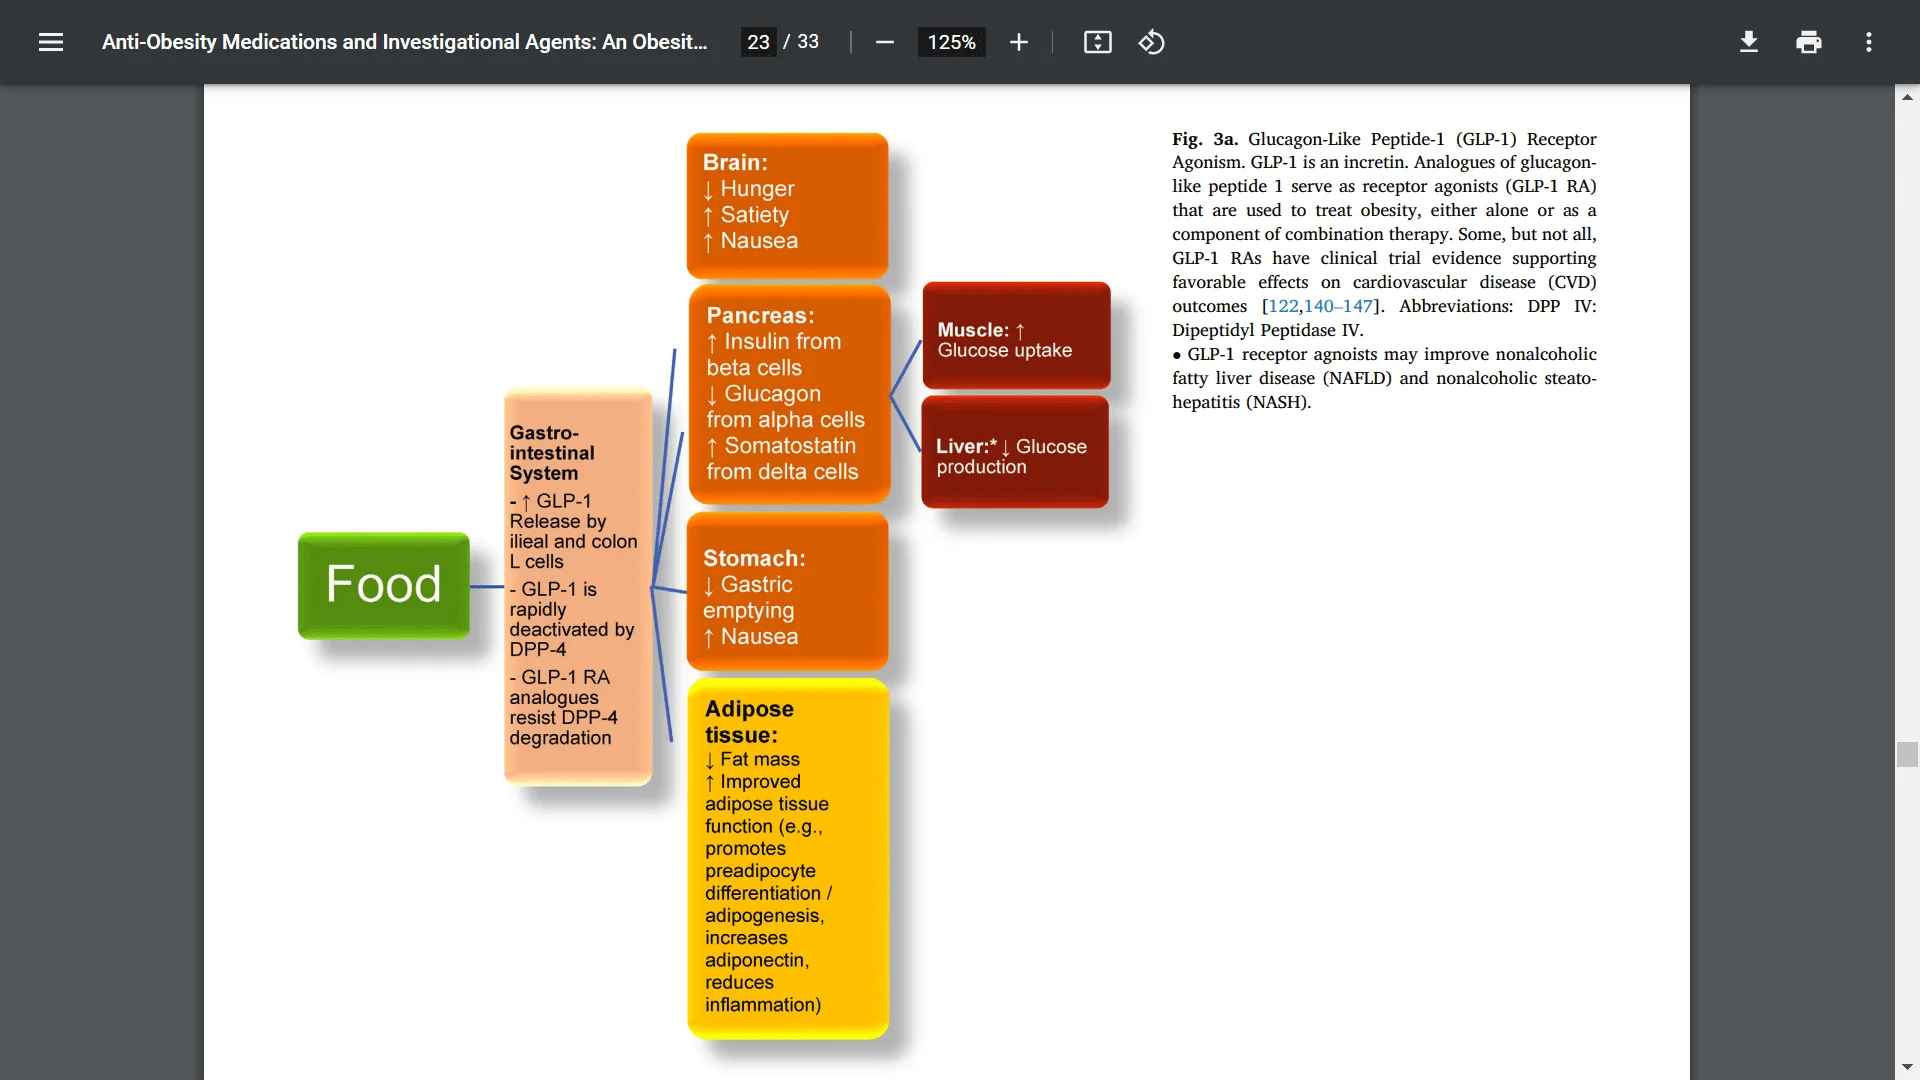This screenshot has width=1920, height=1080.
Task: Click the hamburger menu icon top-left
Action: tap(50, 42)
